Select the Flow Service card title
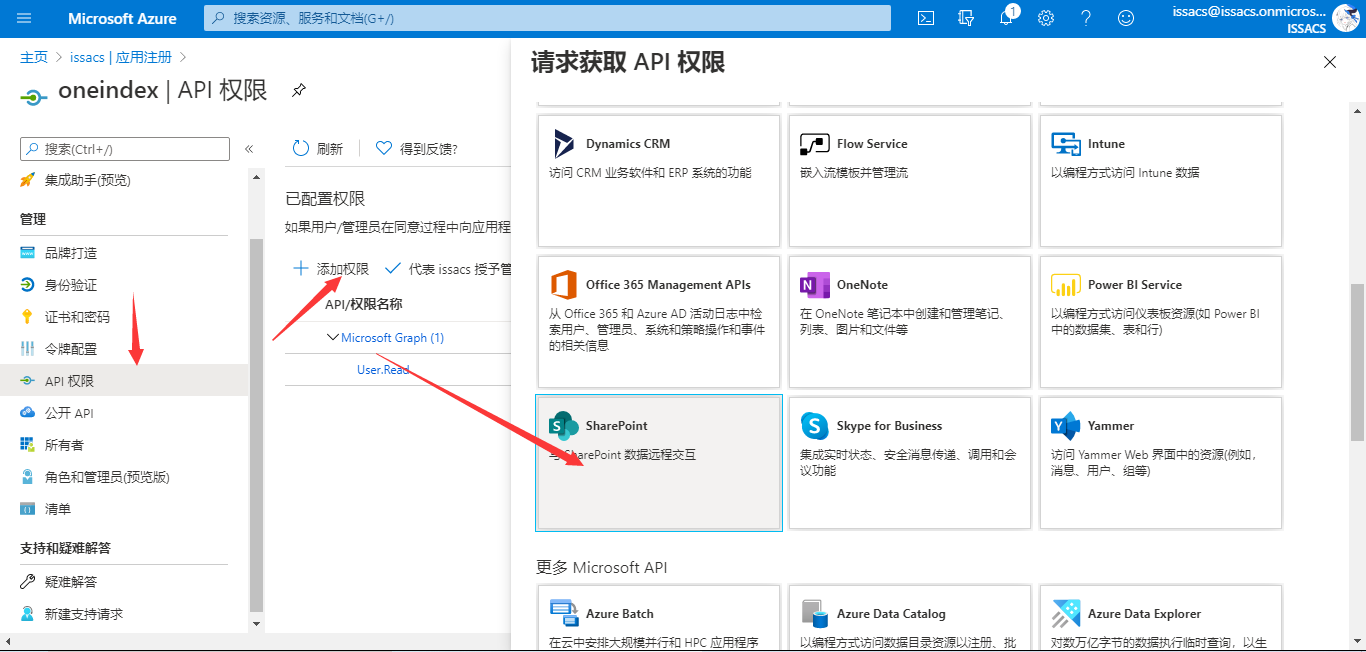The image size is (1366, 652). point(872,144)
